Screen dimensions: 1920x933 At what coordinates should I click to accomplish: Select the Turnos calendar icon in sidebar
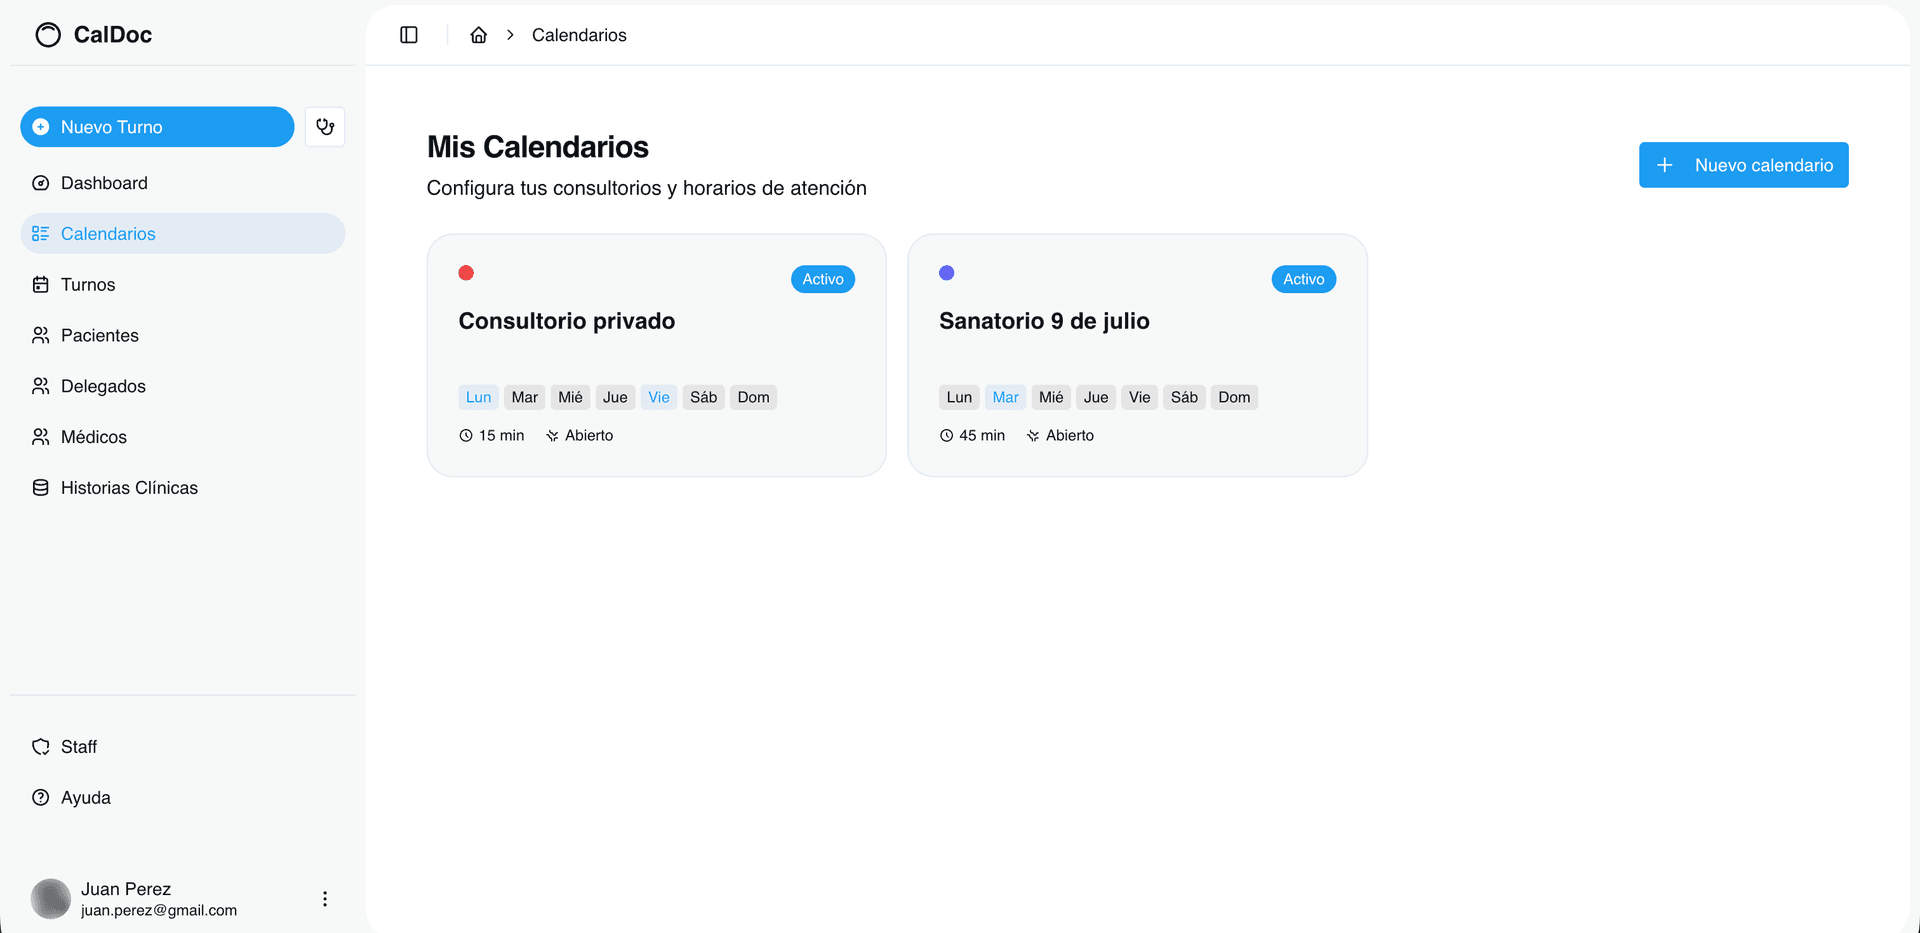pyautogui.click(x=40, y=284)
